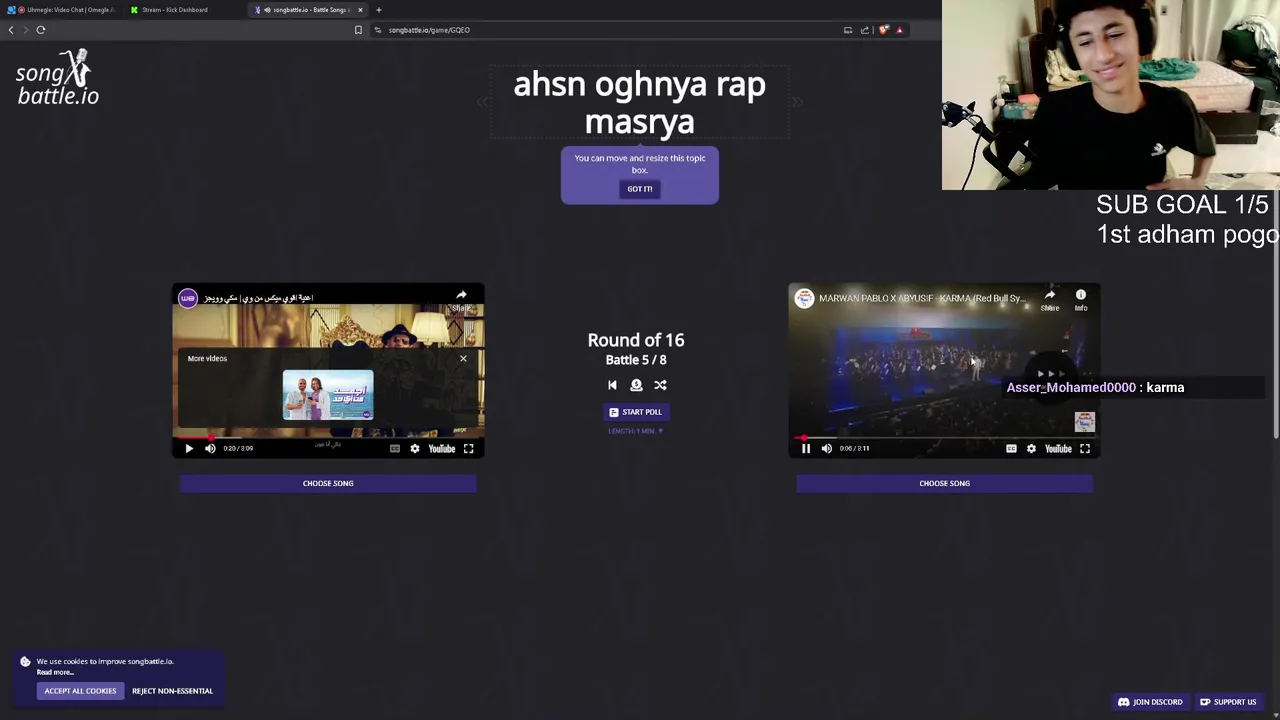The image size is (1280, 720).
Task: Close the More videos overlay
Action: (463, 358)
